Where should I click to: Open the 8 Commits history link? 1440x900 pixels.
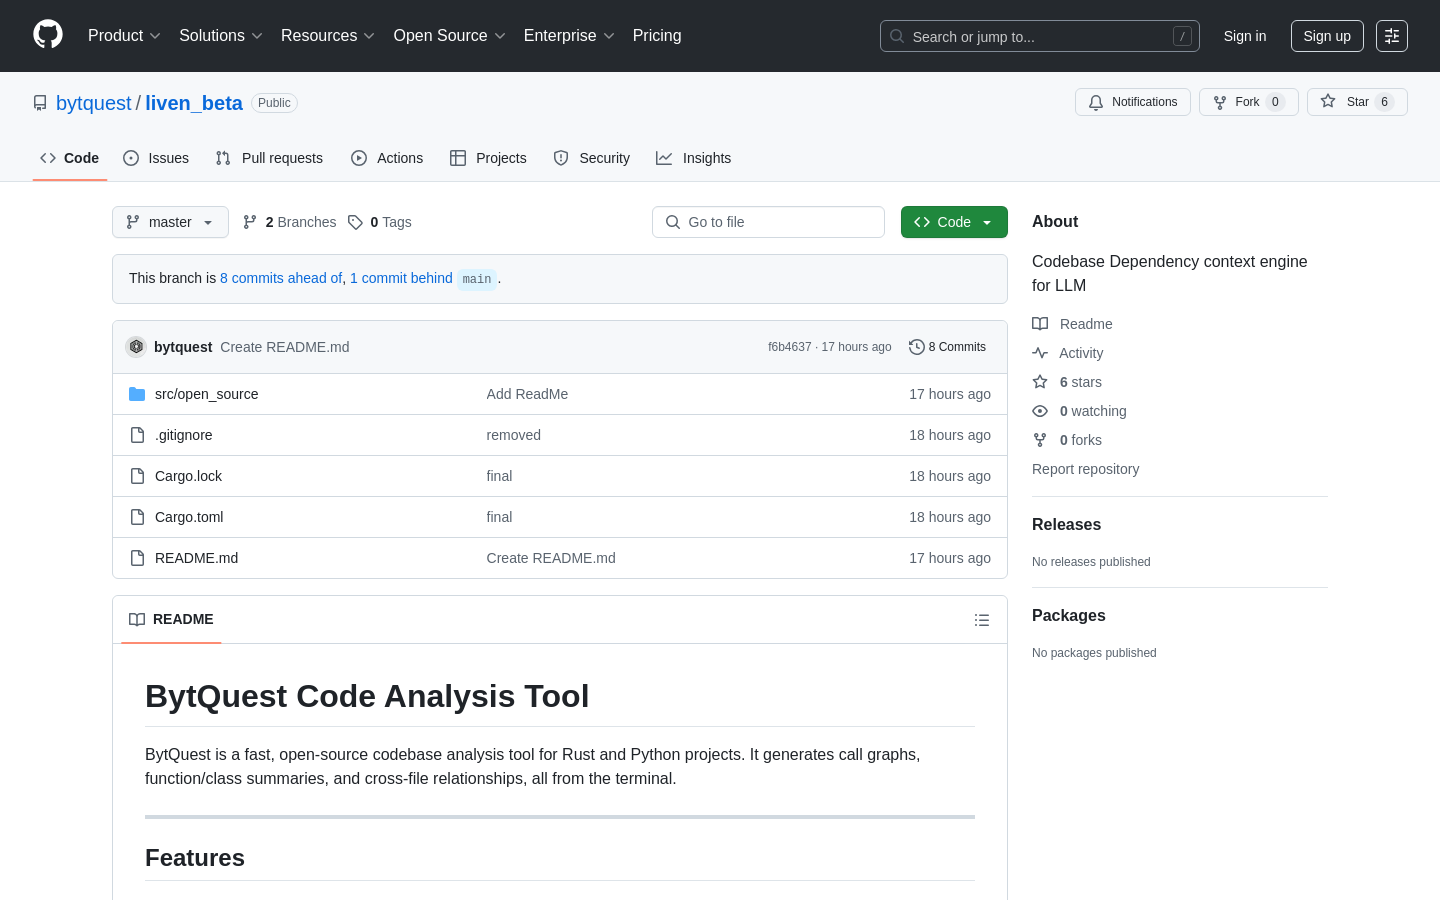click(x=947, y=347)
